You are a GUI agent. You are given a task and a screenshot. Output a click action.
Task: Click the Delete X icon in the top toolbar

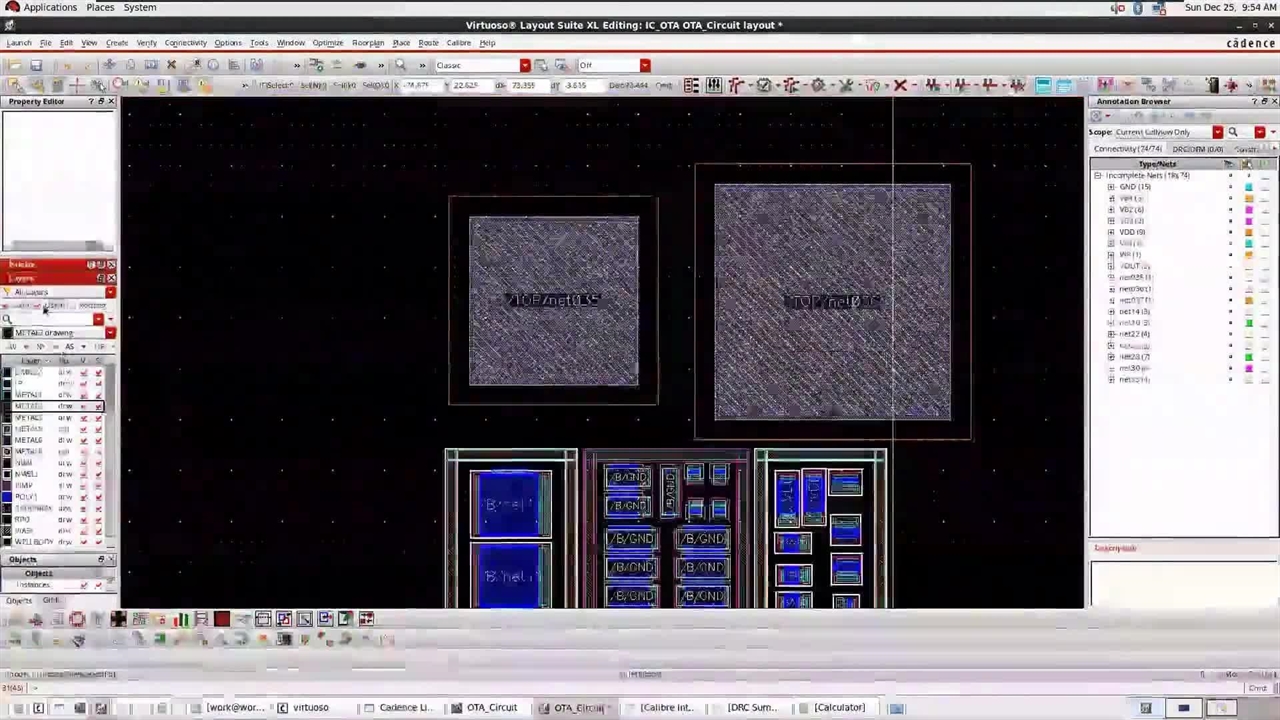171,65
